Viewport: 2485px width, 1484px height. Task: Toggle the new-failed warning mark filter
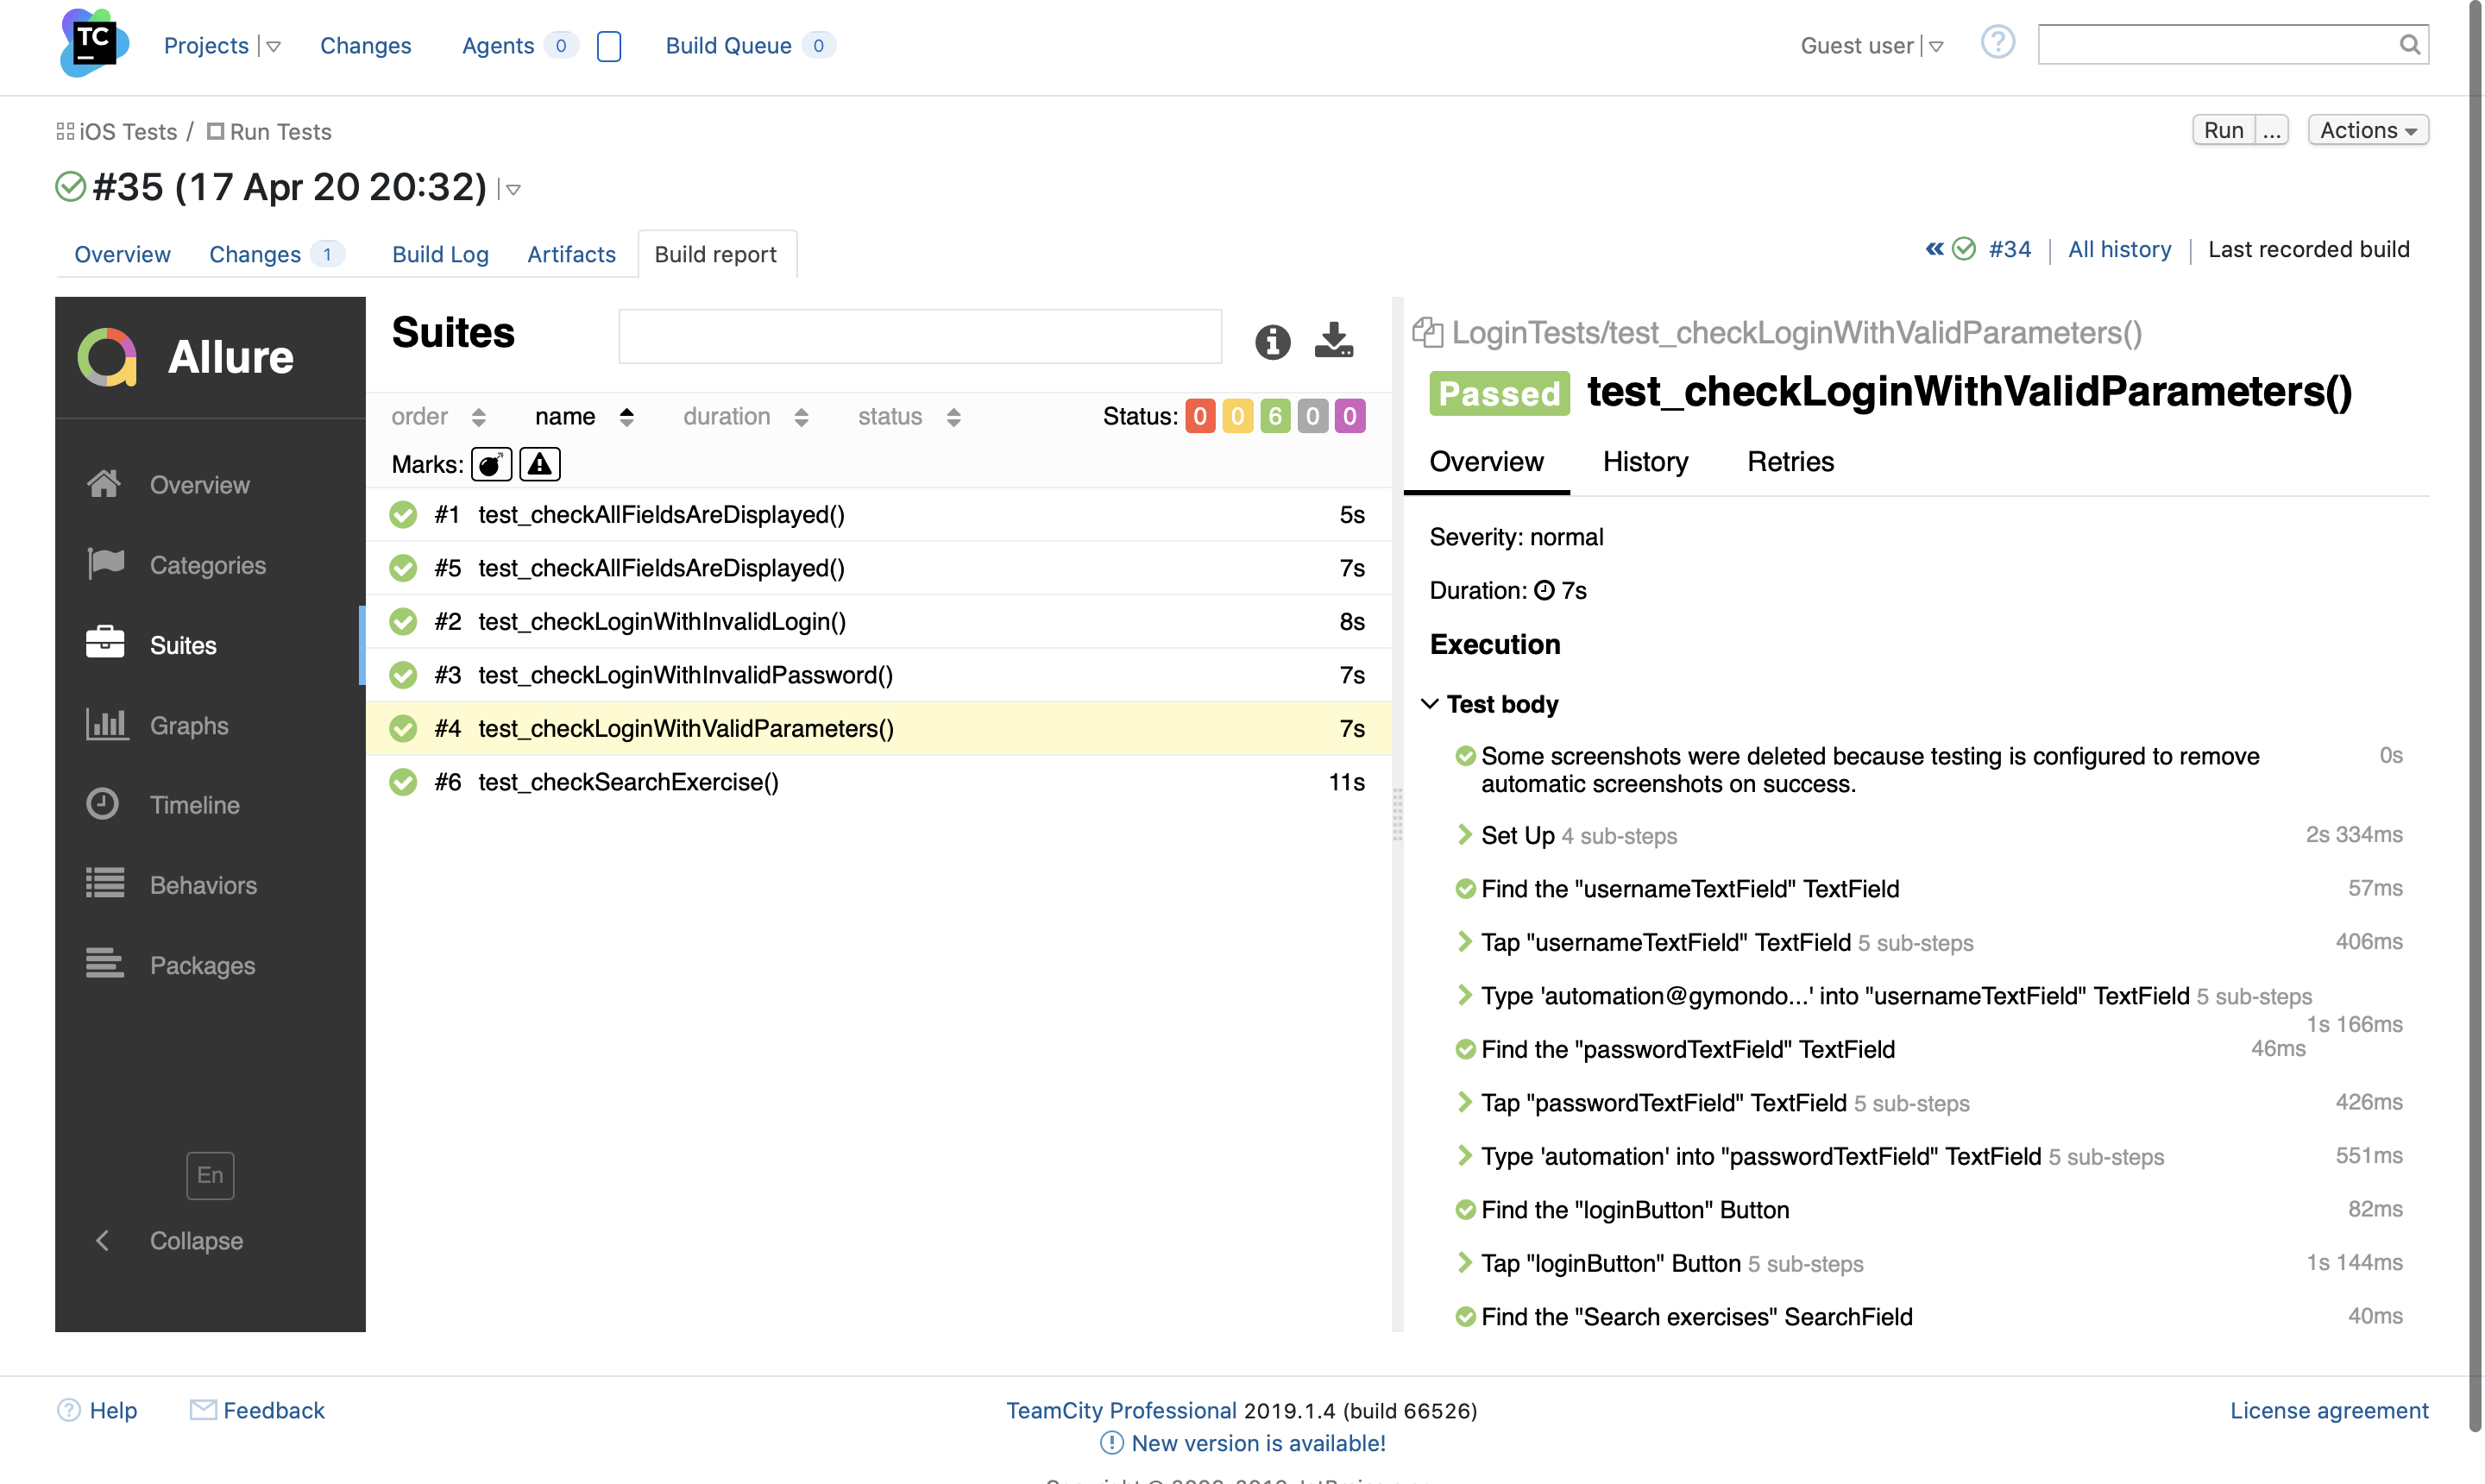(540, 464)
